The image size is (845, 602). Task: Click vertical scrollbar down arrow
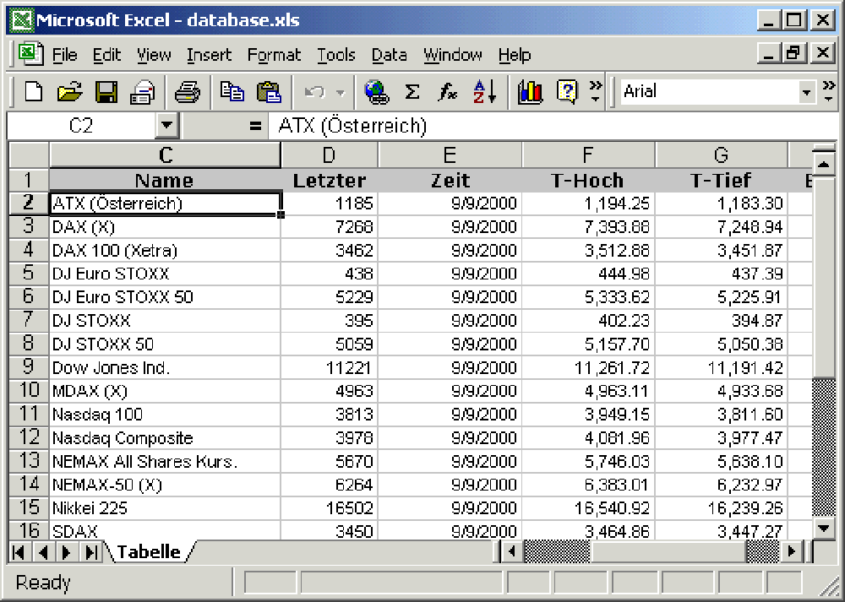pyautogui.click(x=823, y=529)
